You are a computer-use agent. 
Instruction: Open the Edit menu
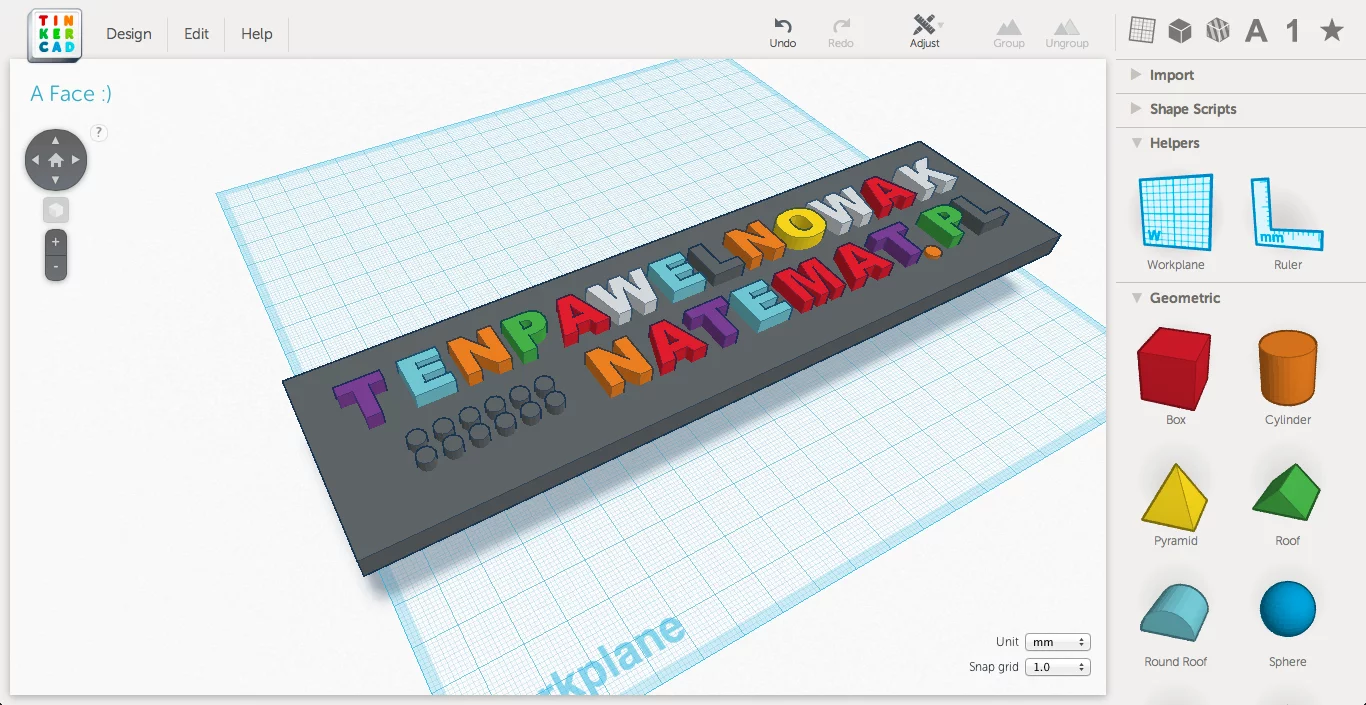[x=196, y=34]
